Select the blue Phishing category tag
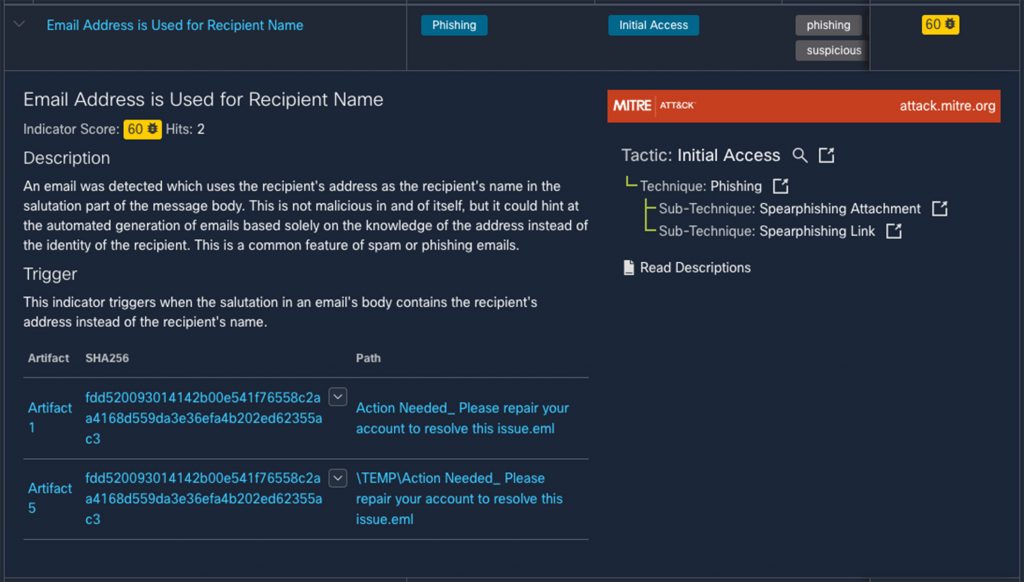Viewport: 1024px width, 582px height. (454, 25)
